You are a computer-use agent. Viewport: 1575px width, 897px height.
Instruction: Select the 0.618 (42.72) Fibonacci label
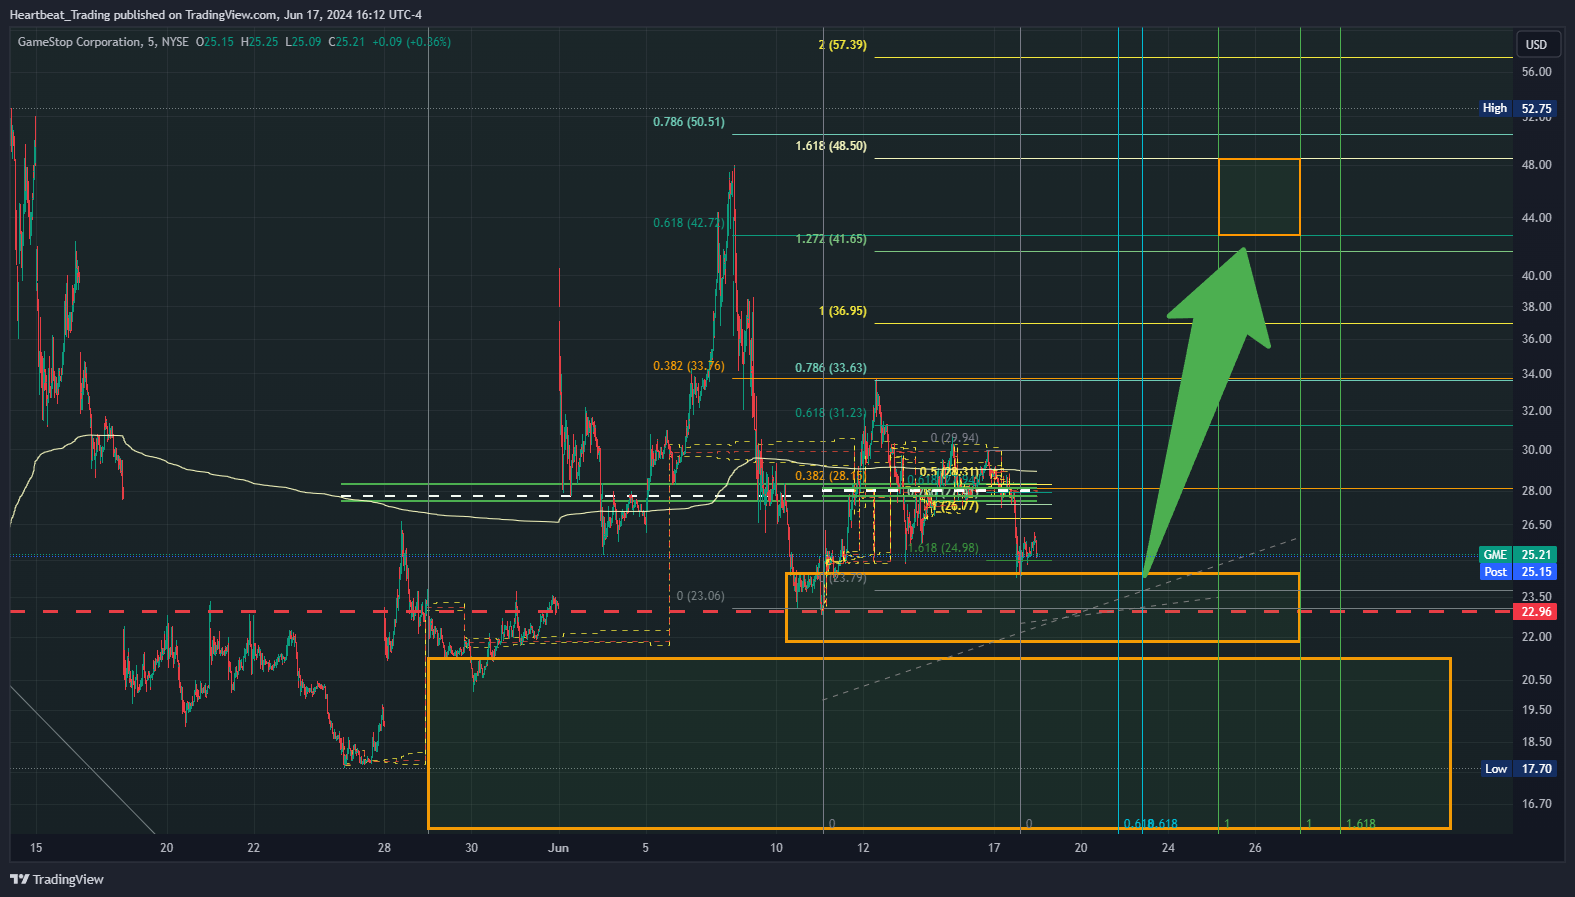click(x=689, y=223)
